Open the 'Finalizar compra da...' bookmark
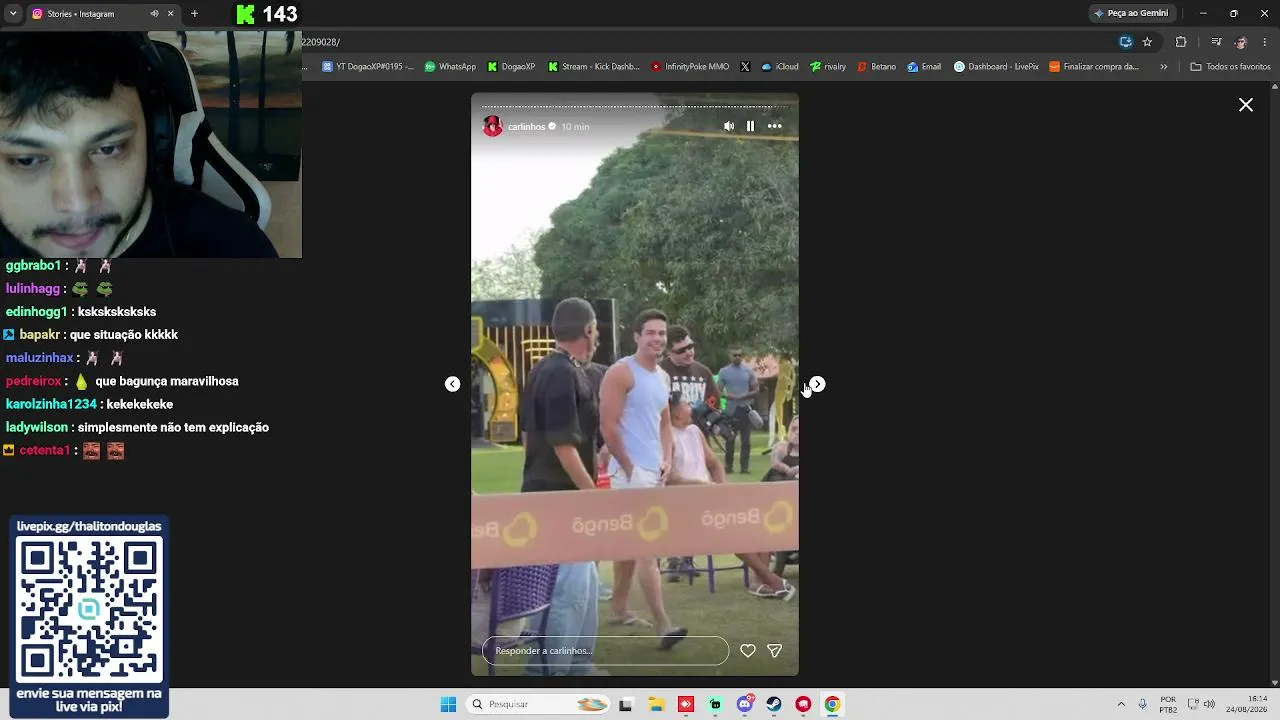 tap(1094, 67)
